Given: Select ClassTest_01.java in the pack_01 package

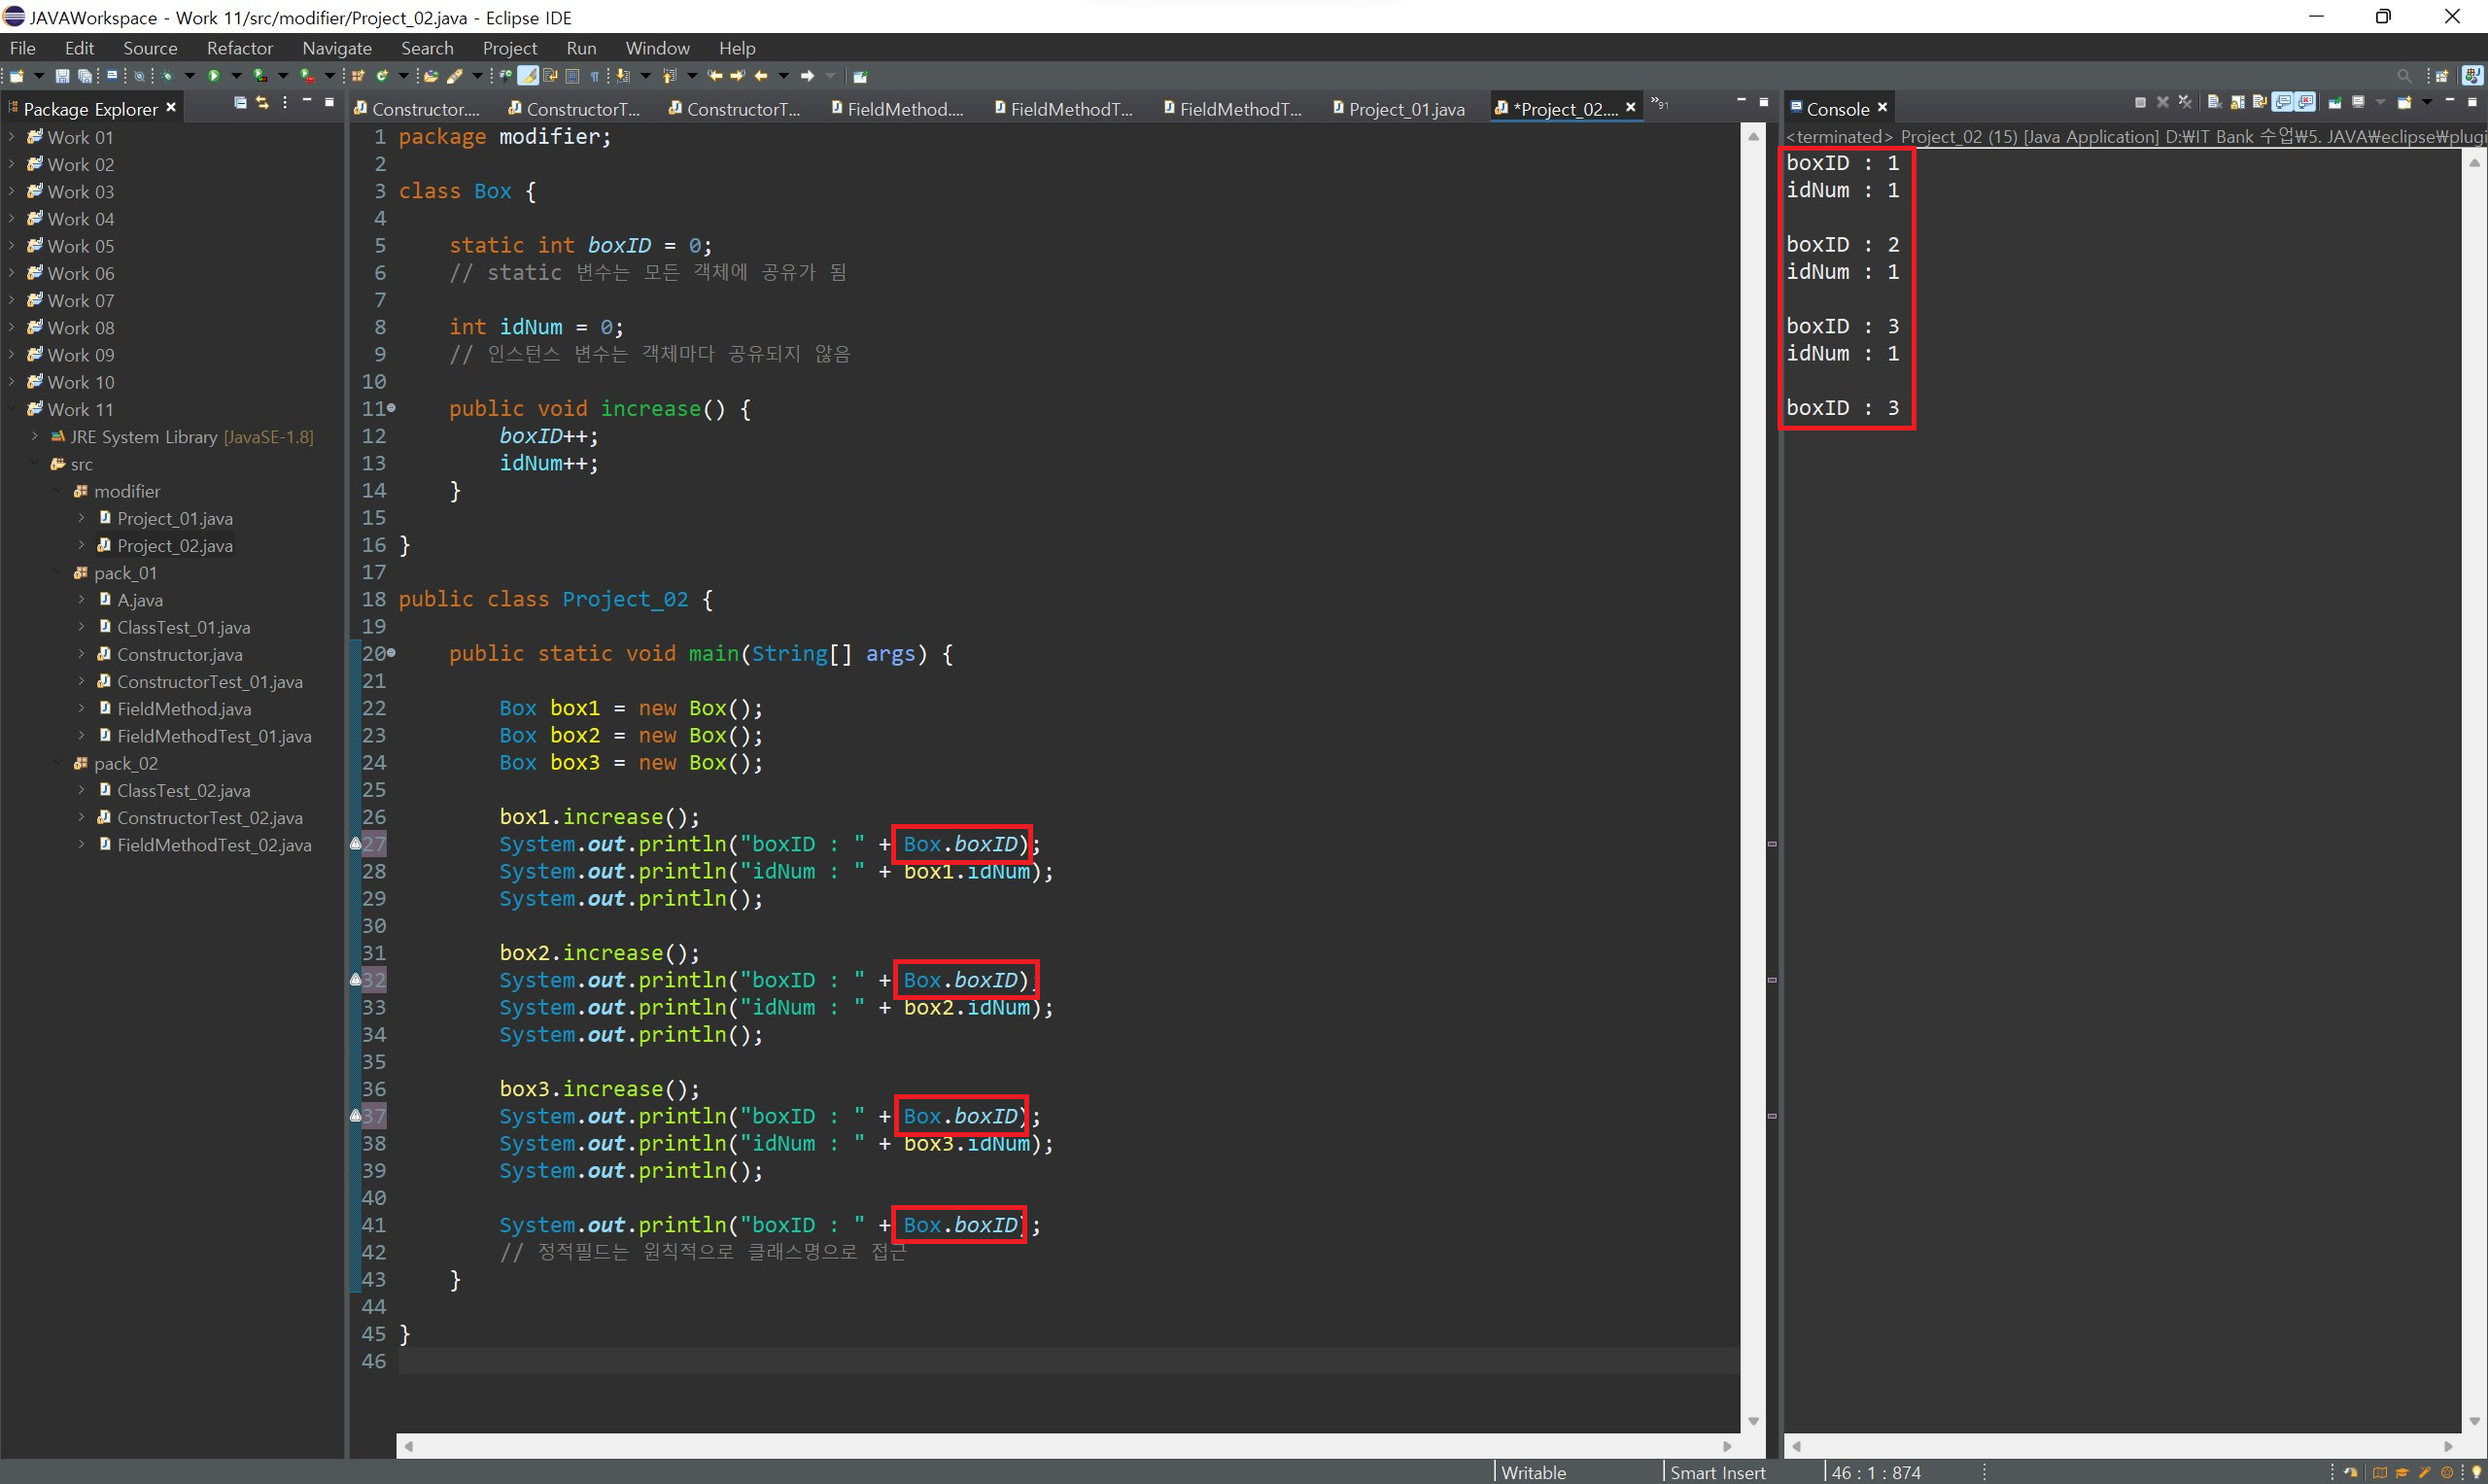Looking at the screenshot, I should click(183, 627).
